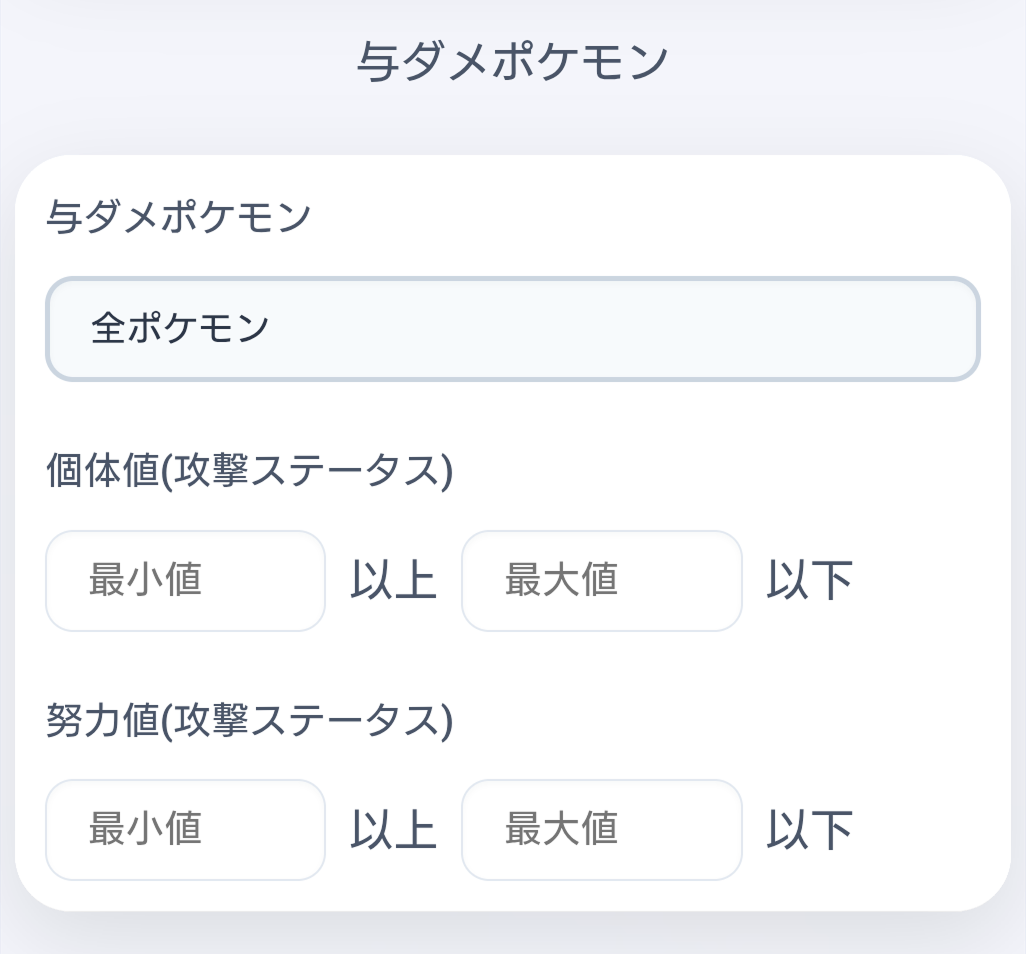The width and height of the screenshot is (1026, 954).
Task: Open the 全ポケモン selection box
Action: pyautogui.click(x=512, y=329)
